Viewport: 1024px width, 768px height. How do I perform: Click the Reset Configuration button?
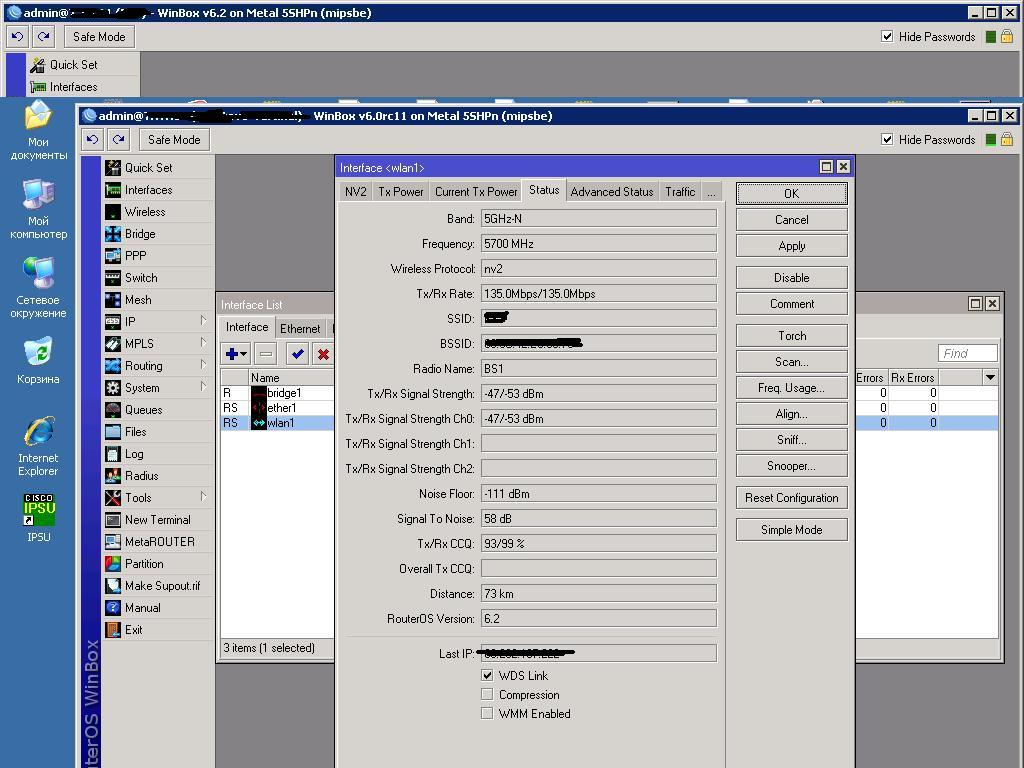click(x=792, y=498)
